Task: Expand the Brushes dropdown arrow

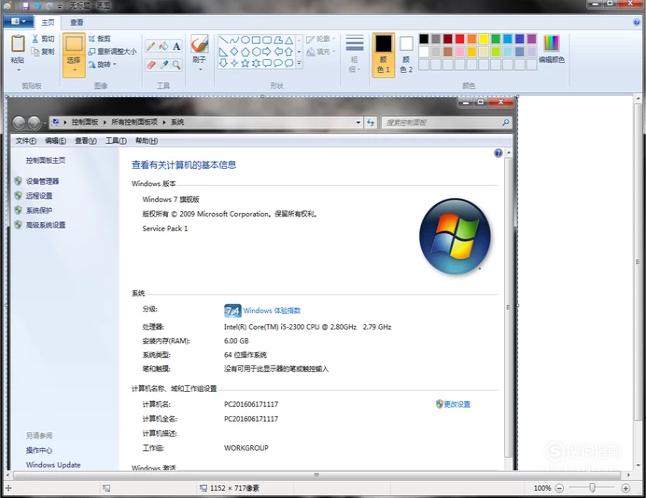Action: 200,69
